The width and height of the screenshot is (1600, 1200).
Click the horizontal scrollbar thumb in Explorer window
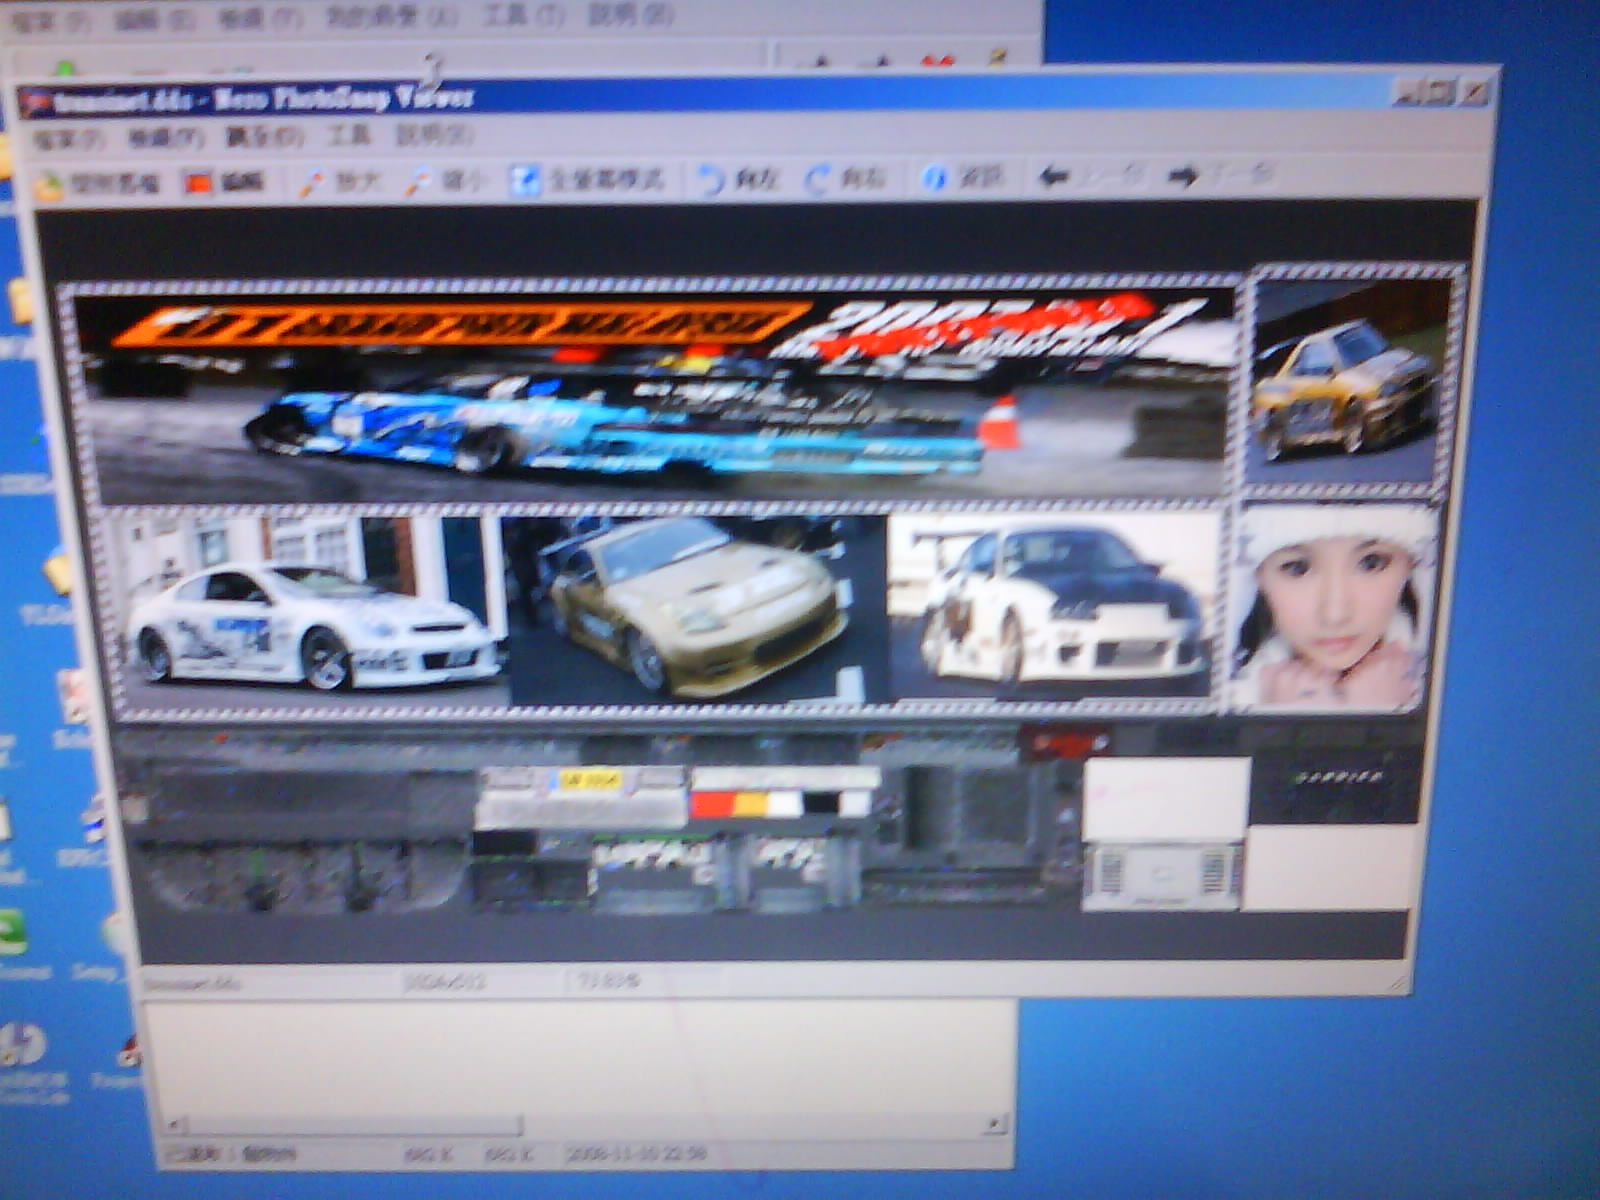click(355, 1125)
